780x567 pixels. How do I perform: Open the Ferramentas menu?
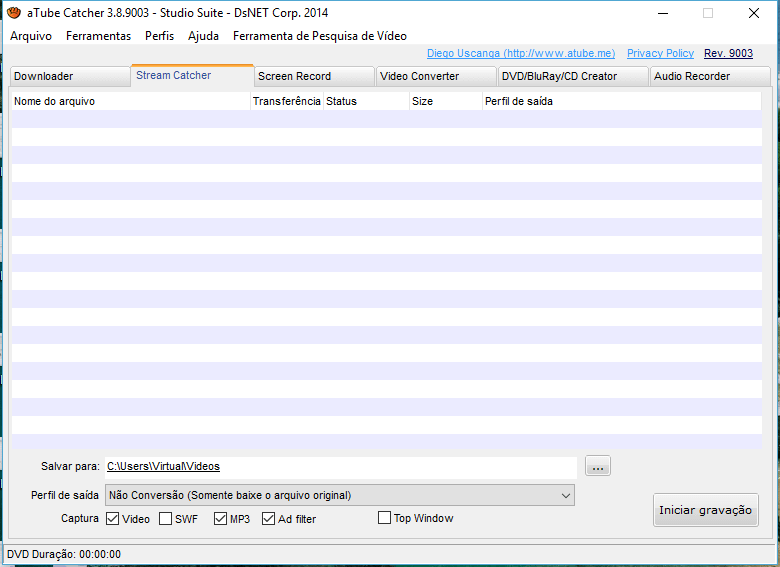click(x=98, y=36)
